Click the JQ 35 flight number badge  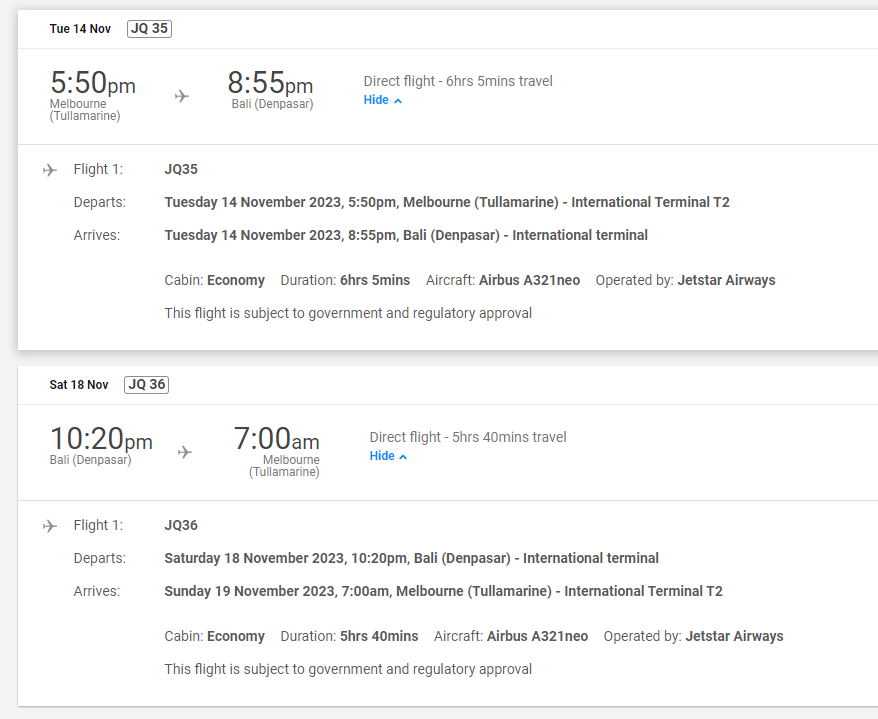pos(150,29)
